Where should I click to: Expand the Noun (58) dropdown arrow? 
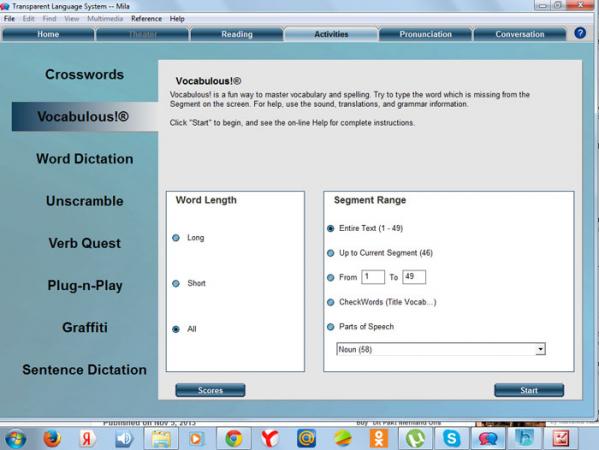tap(540, 349)
